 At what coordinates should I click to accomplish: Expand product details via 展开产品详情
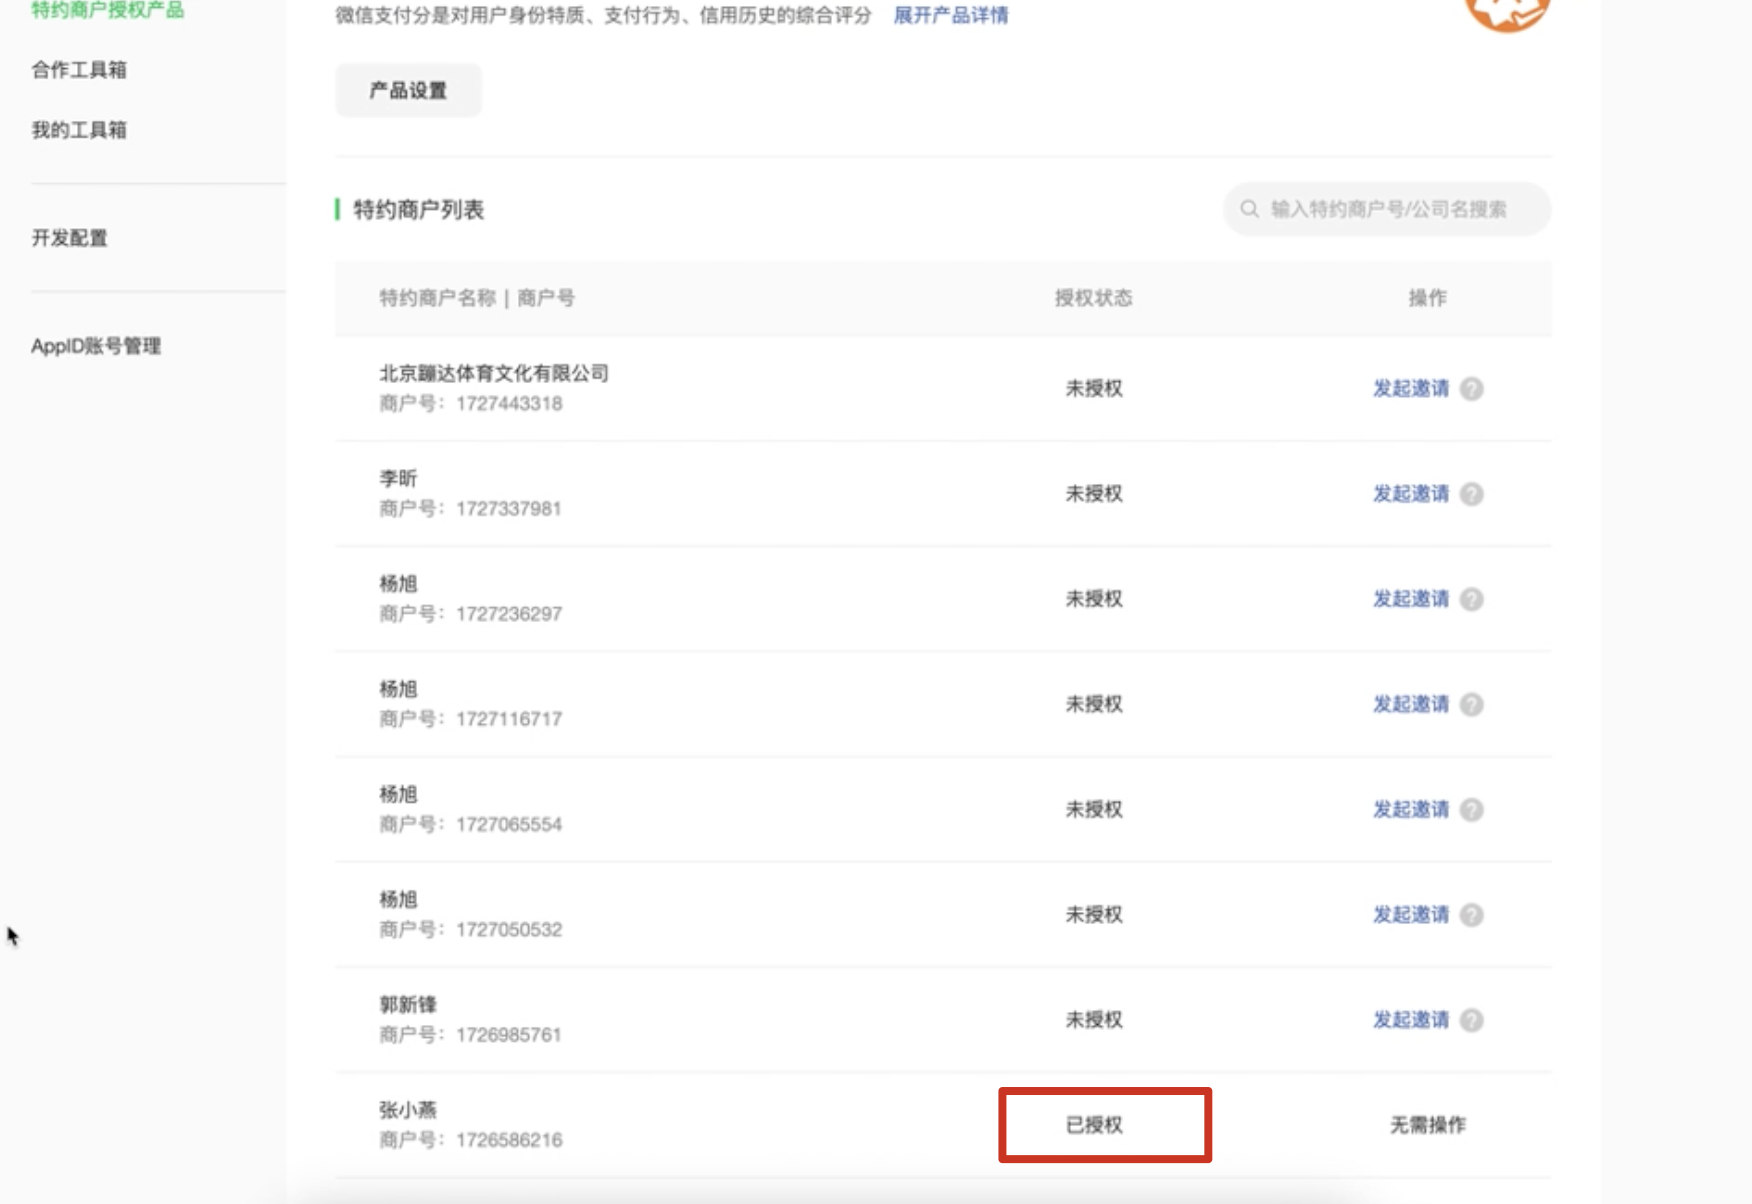950,15
